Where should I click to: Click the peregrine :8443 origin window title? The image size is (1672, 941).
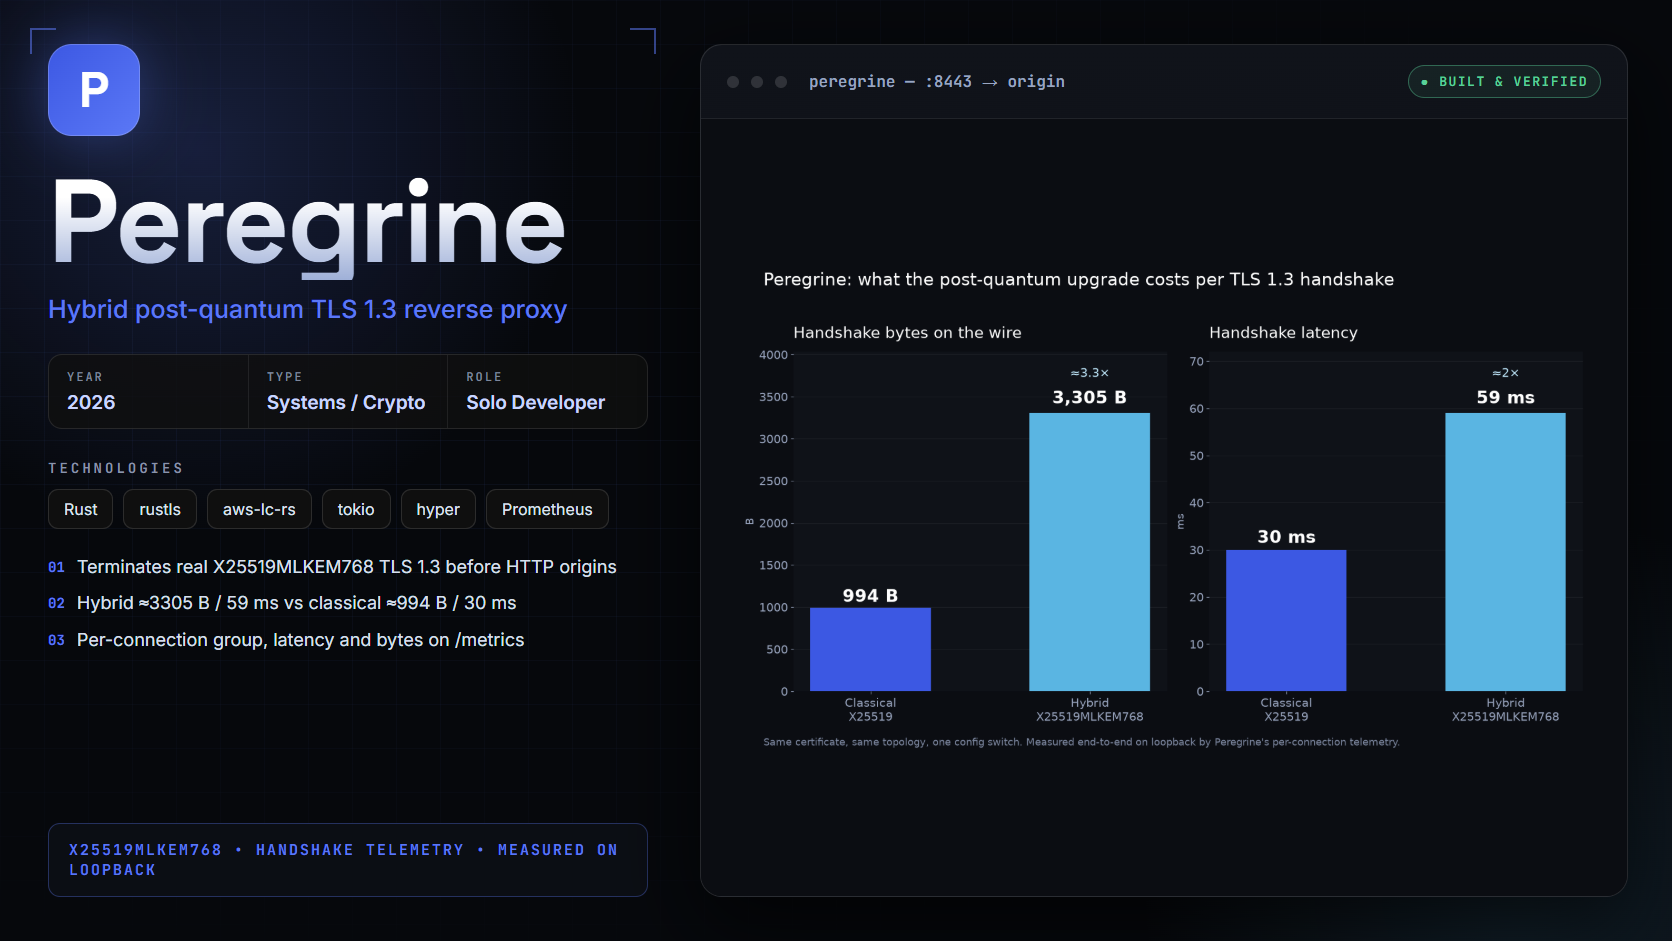pyautogui.click(x=937, y=82)
